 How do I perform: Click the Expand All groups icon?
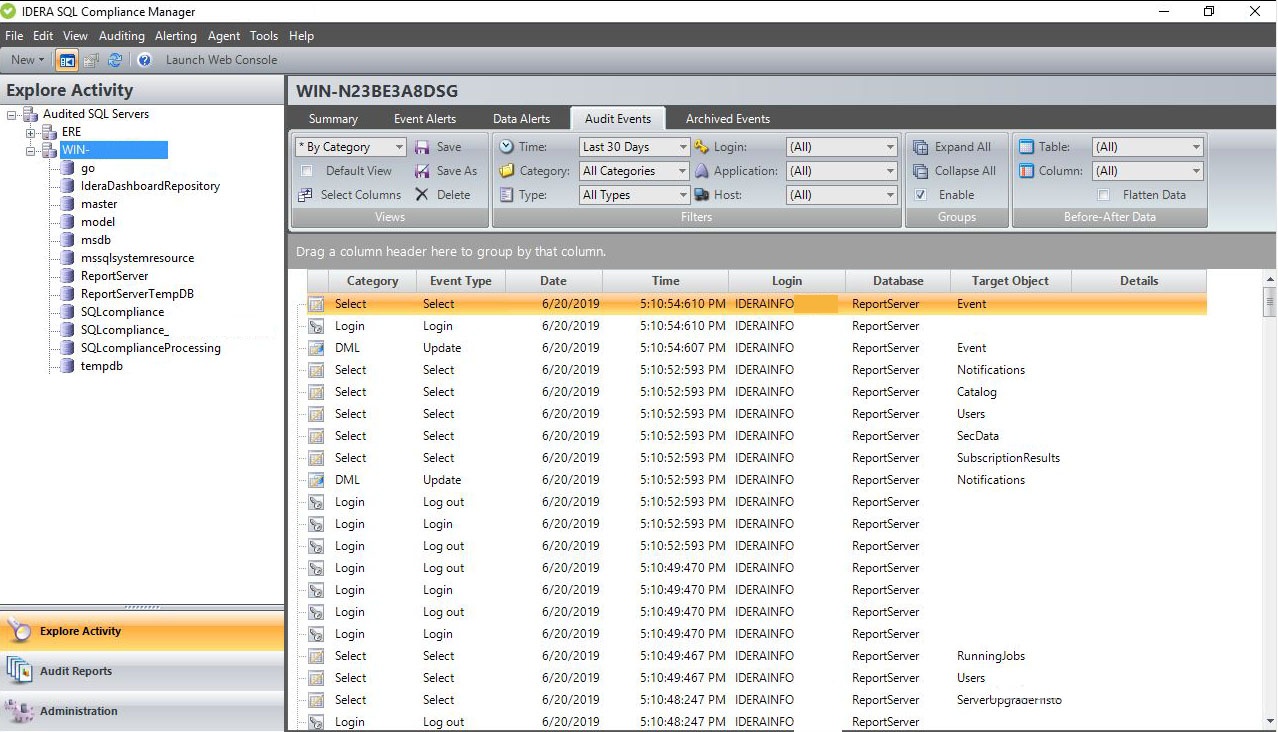921,147
